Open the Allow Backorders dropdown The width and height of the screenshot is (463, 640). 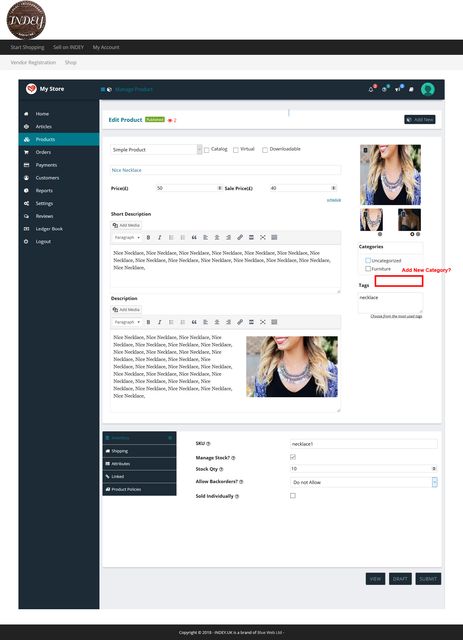point(363,482)
